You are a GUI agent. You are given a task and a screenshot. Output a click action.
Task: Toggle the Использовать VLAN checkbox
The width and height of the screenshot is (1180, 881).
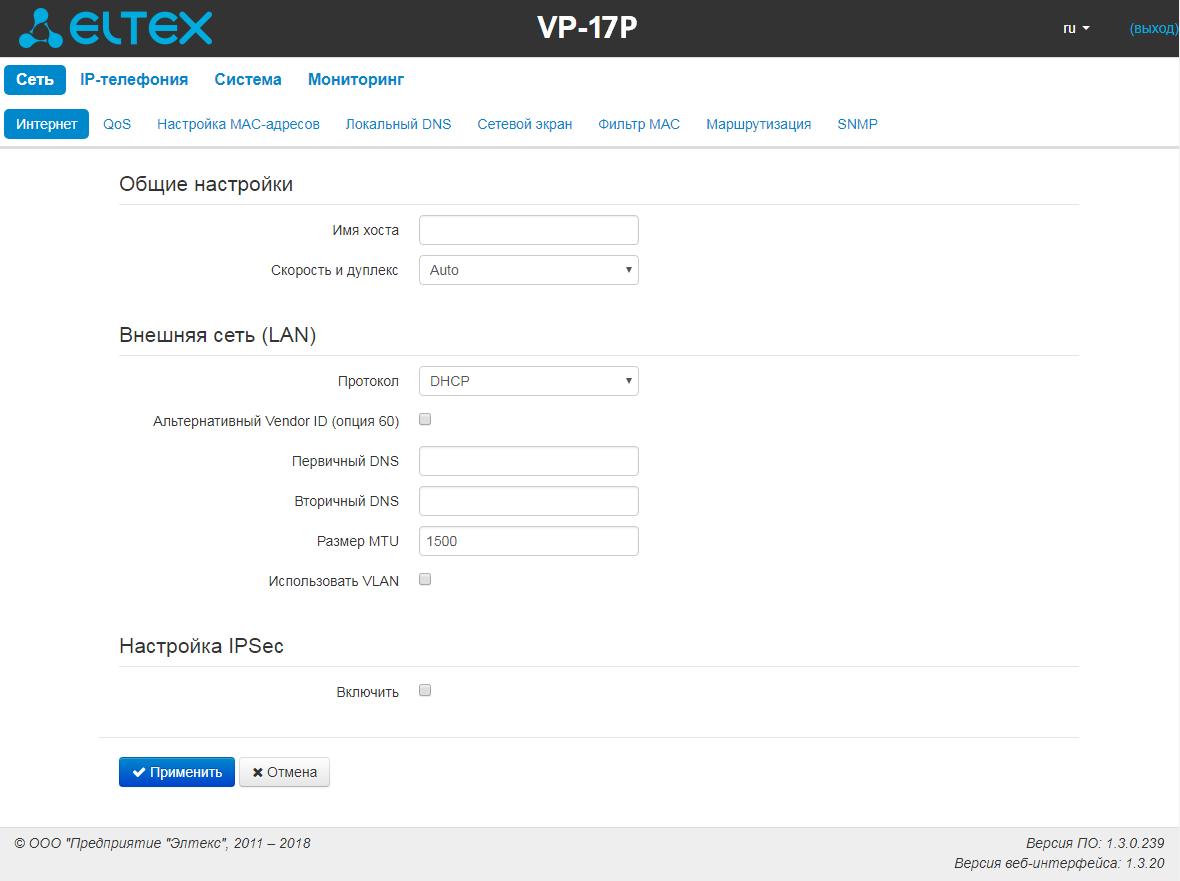point(425,579)
